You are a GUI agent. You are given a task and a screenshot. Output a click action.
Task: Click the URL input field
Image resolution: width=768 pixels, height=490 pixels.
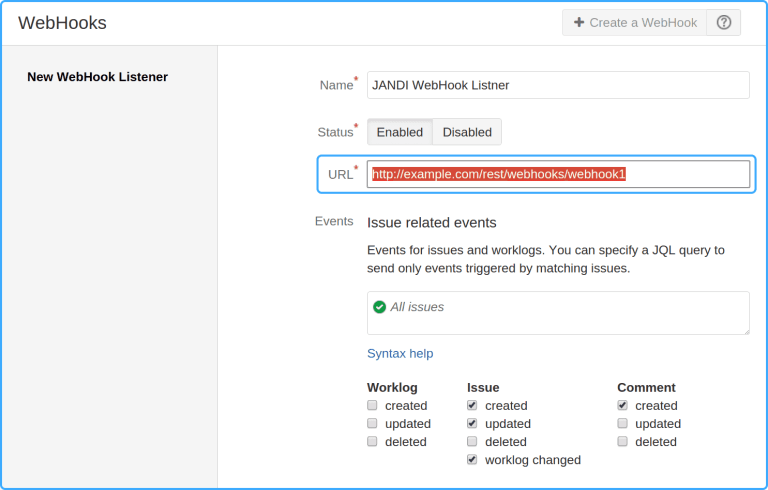(558, 174)
